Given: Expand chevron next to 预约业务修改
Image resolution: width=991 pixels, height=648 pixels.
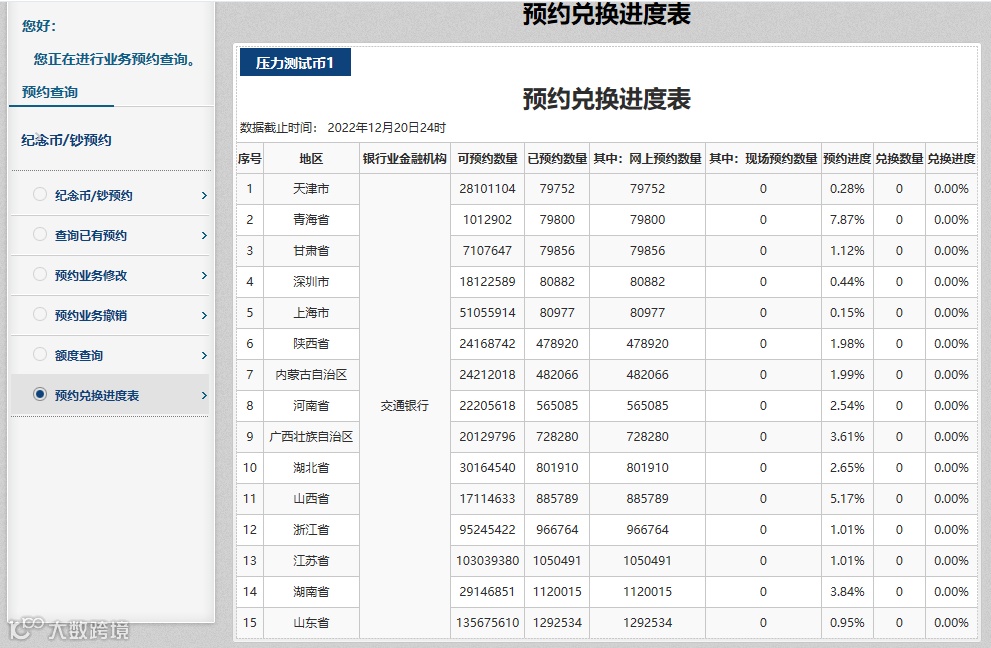Looking at the screenshot, I should click(x=204, y=275).
